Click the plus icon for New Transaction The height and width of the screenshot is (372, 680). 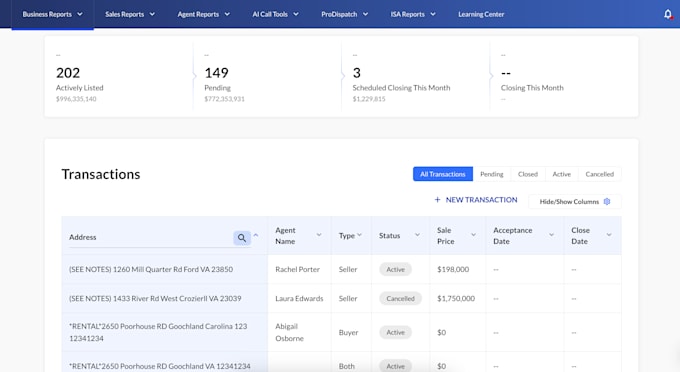437,199
